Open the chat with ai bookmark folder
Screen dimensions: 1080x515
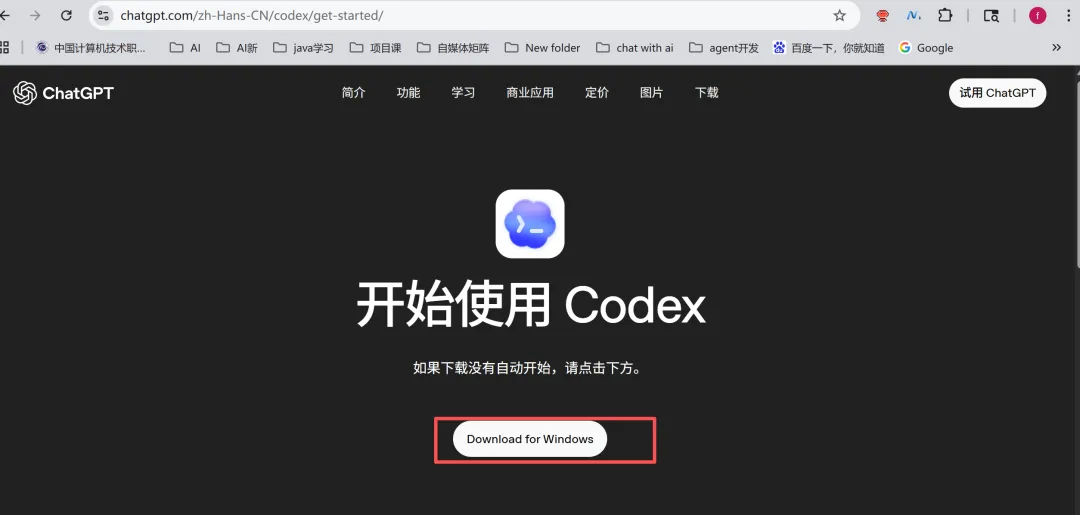coord(634,48)
